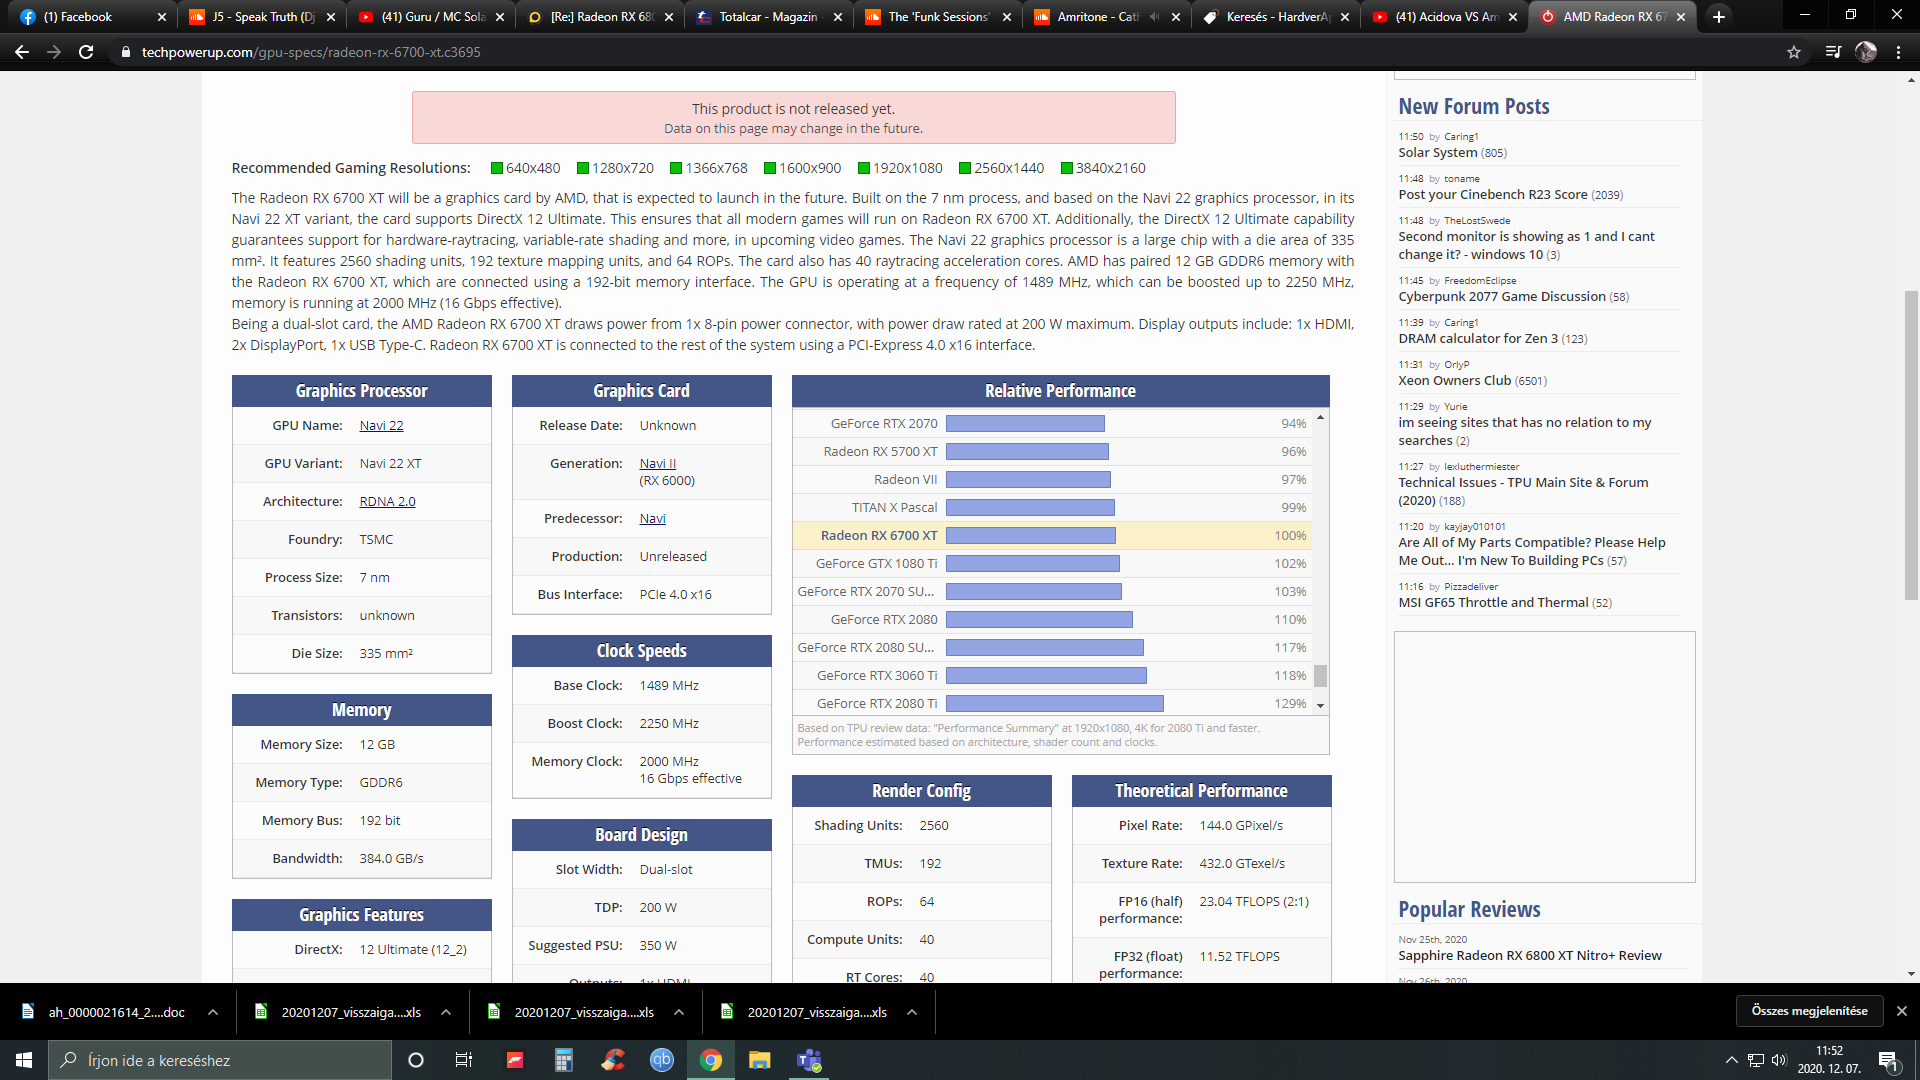This screenshot has width=1920, height=1080.
Task: Close the downloads bar
Action: pos(1902,1011)
